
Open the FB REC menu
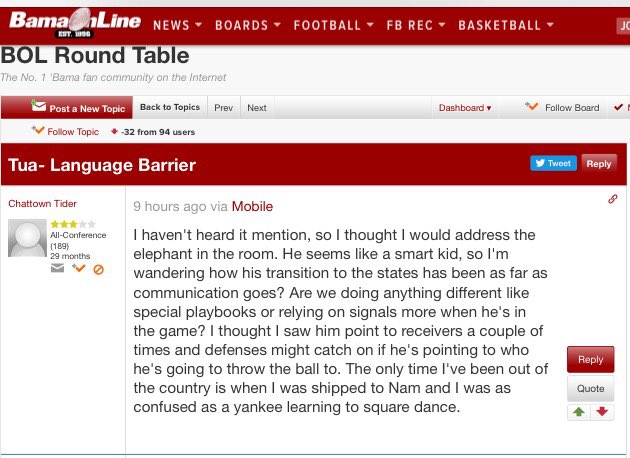pos(416,25)
